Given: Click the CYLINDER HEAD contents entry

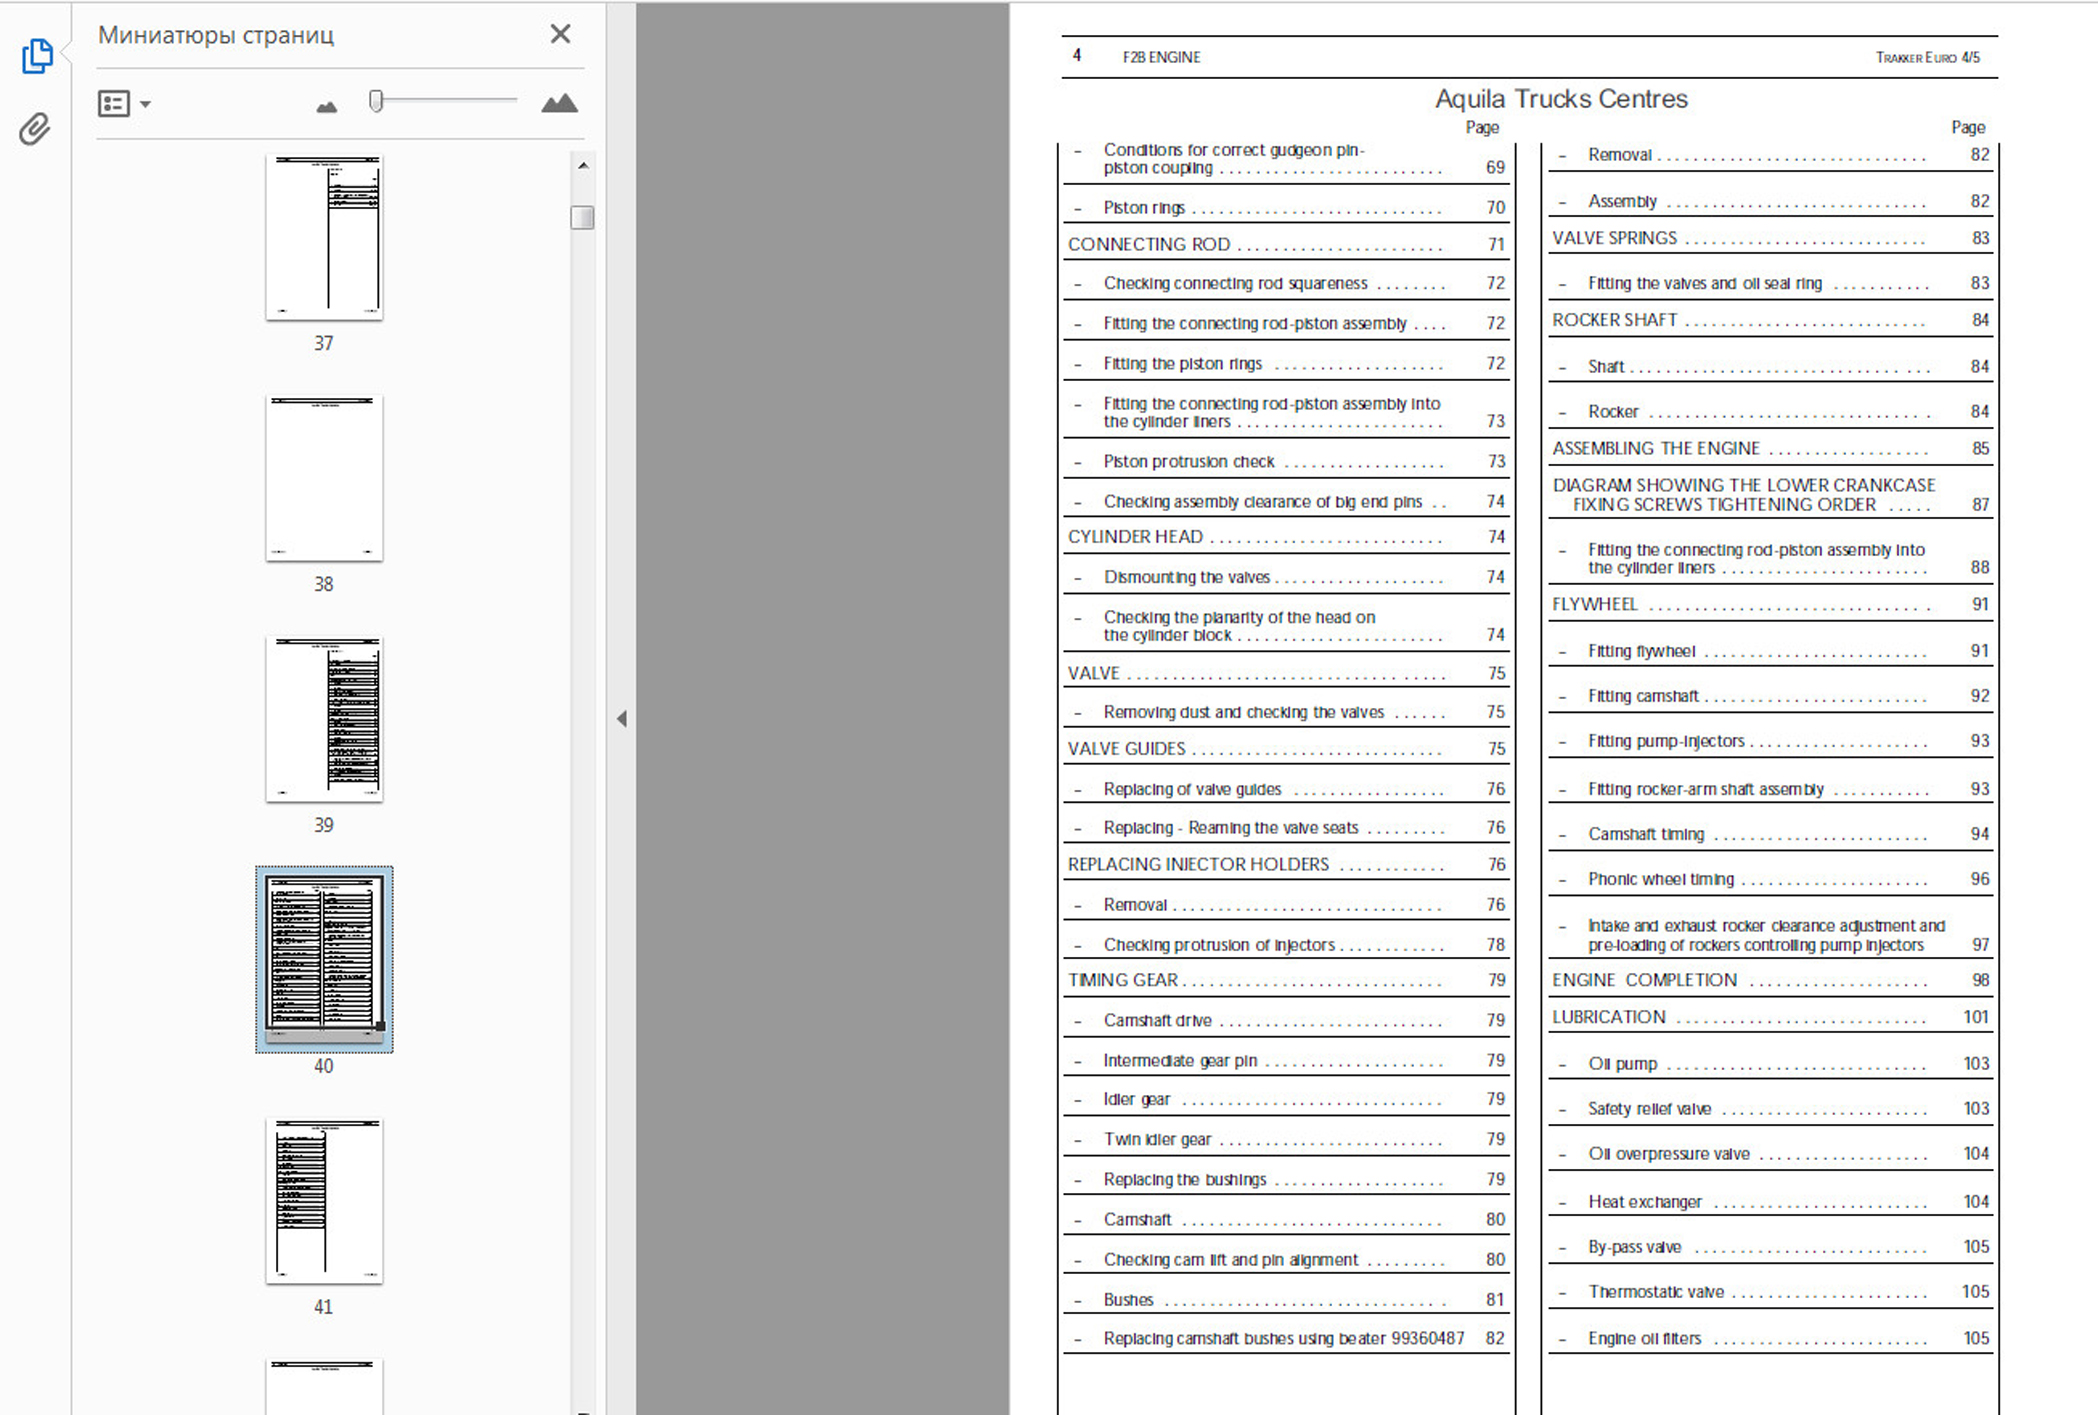Looking at the screenshot, I should (1135, 537).
